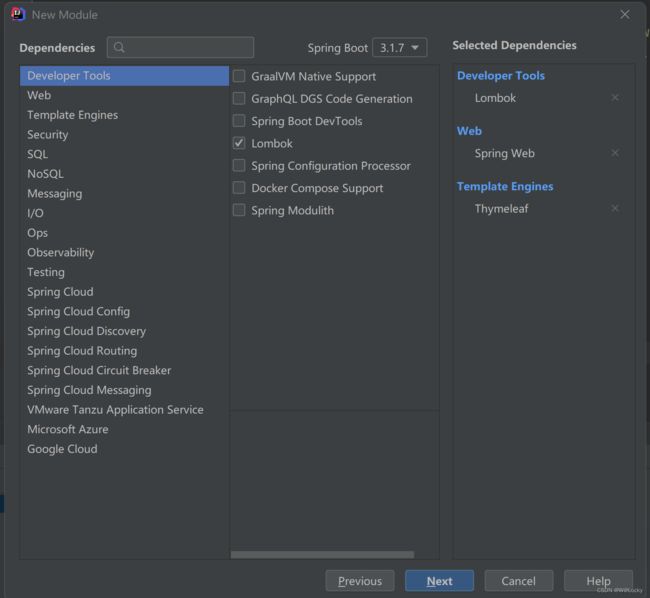The image size is (650, 598).
Task: Click Thymeleaf in Selected Dependencies
Action: pos(502,208)
